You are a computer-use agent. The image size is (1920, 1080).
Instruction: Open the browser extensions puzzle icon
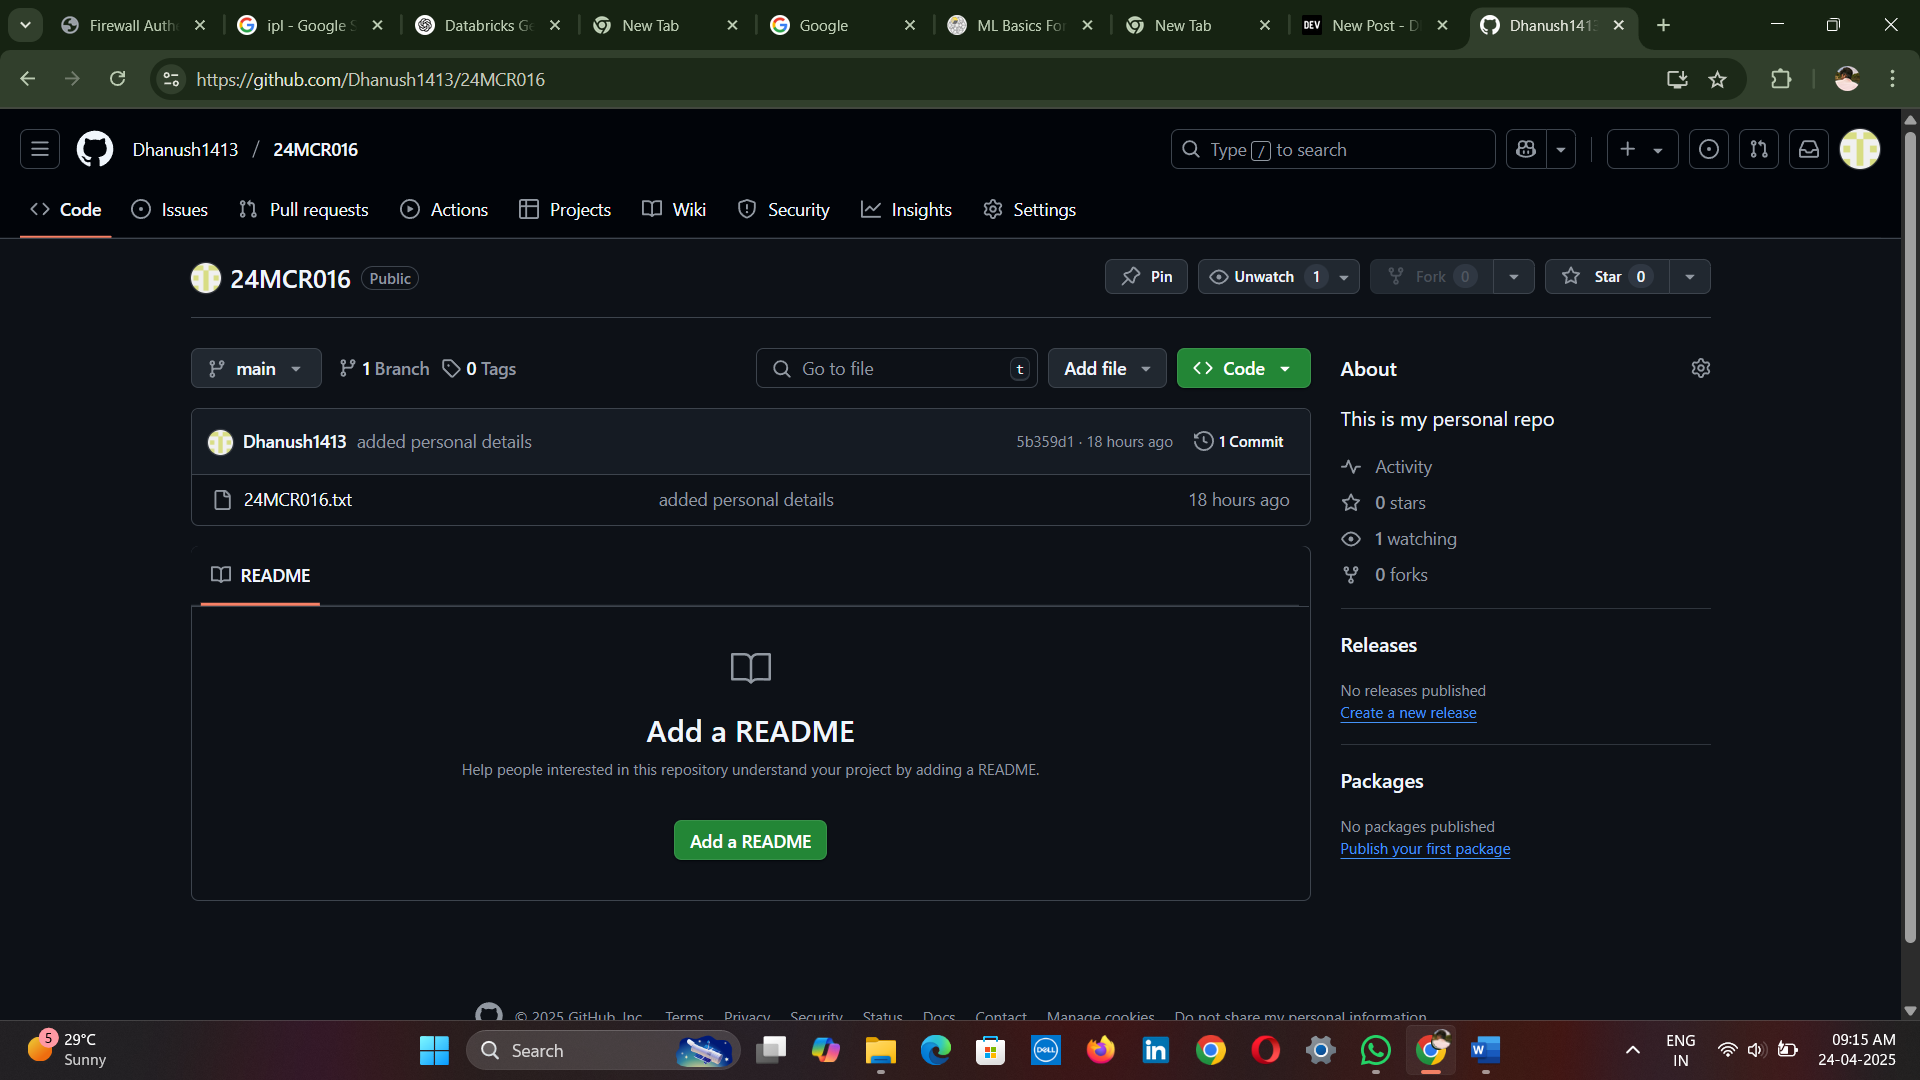tap(1781, 79)
